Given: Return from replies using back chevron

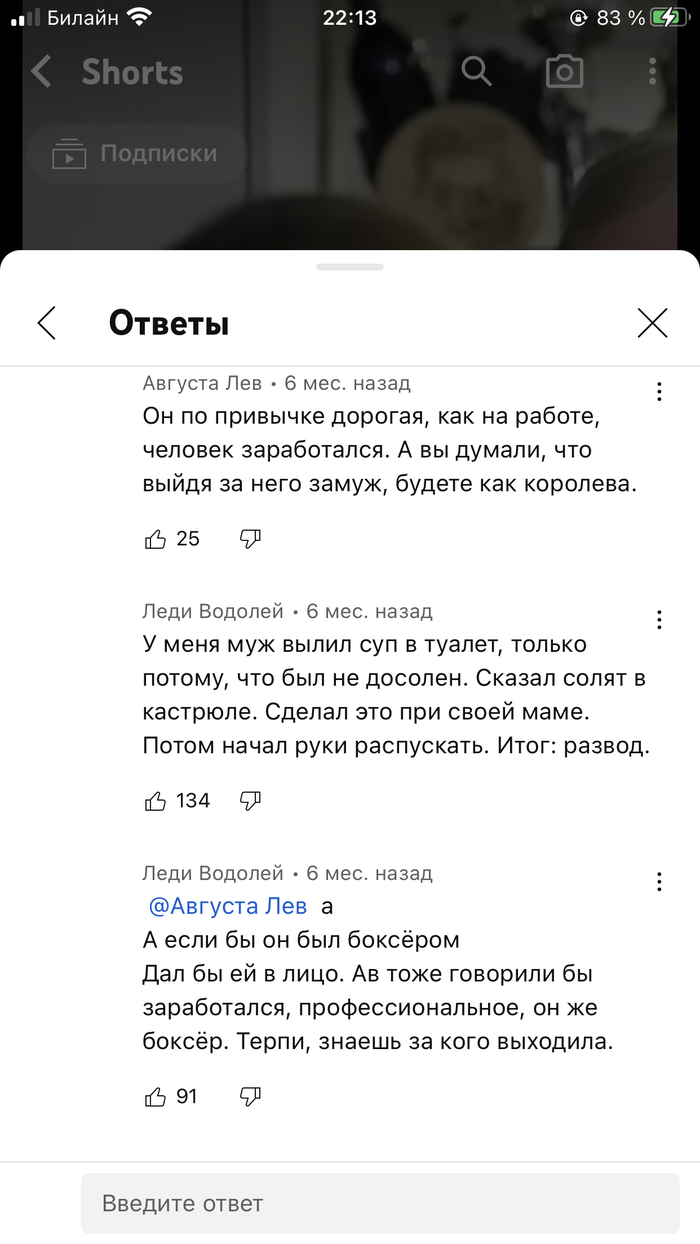Looking at the screenshot, I should [46, 323].
